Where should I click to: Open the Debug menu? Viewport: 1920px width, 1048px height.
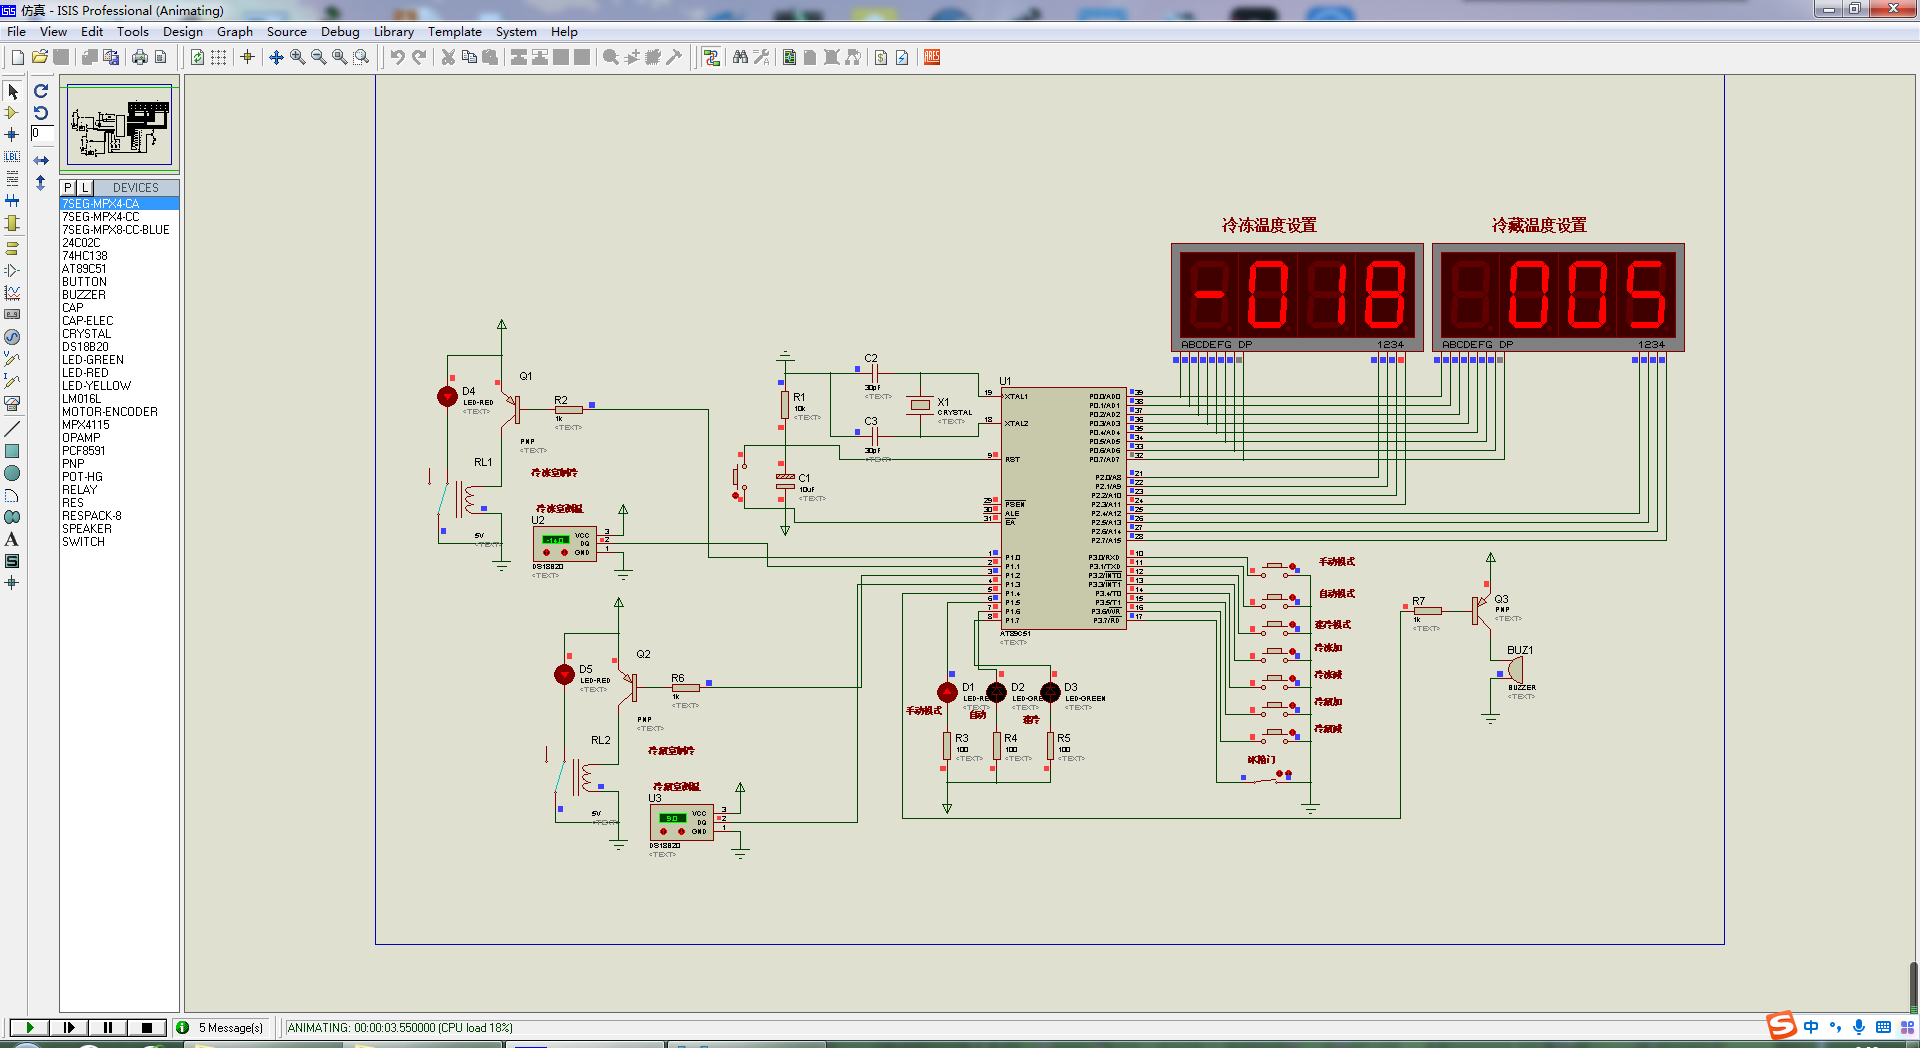[340, 32]
